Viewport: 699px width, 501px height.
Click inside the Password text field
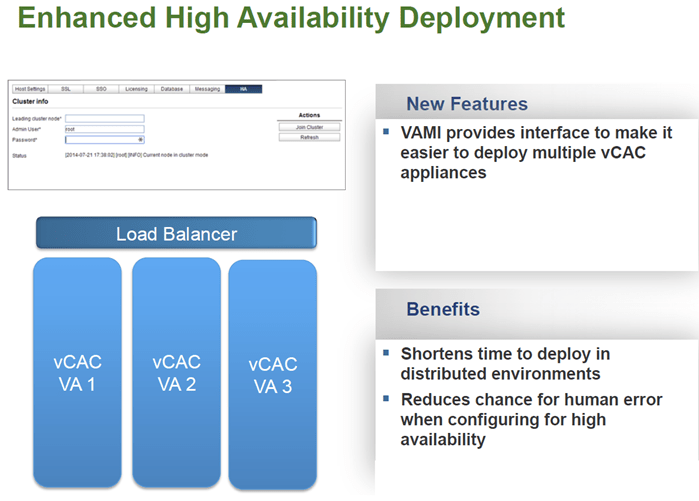pyautogui.click(x=100, y=140)
